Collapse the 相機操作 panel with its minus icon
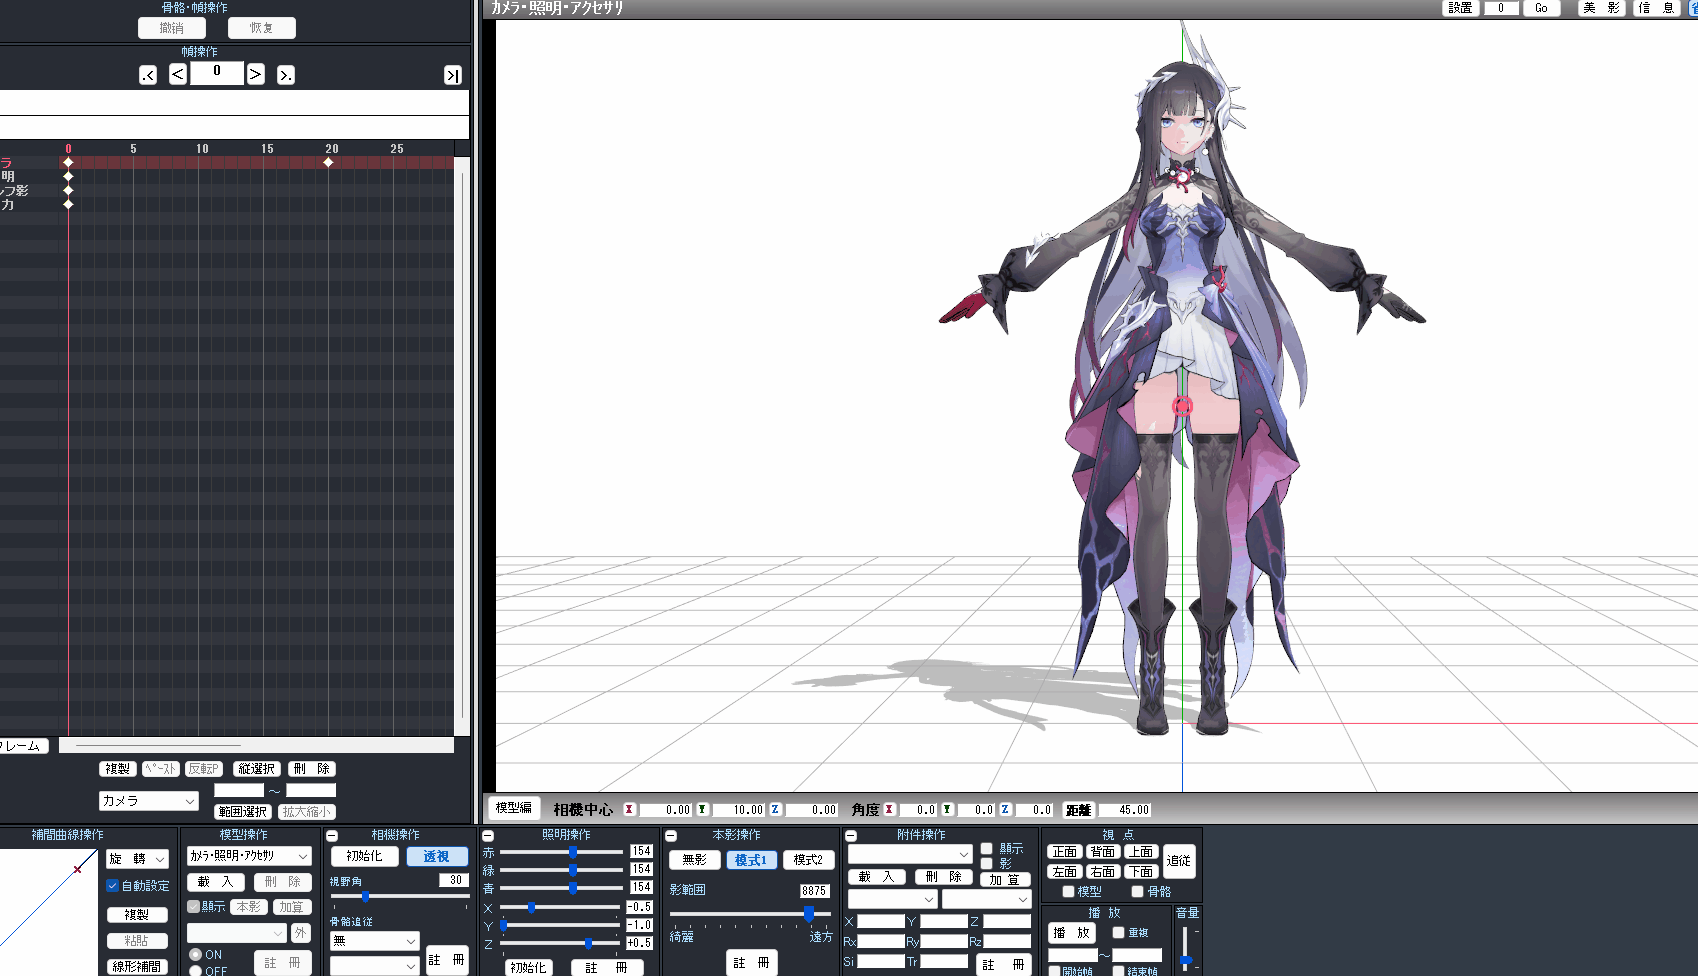The image size is (1698, 976). 332,836
